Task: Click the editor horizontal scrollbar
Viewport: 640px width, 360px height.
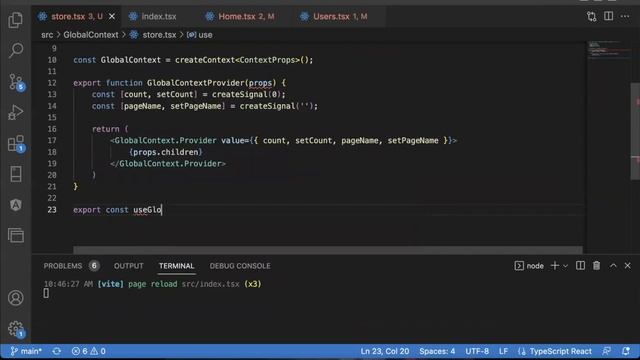Action: click(x=328, y=249)
